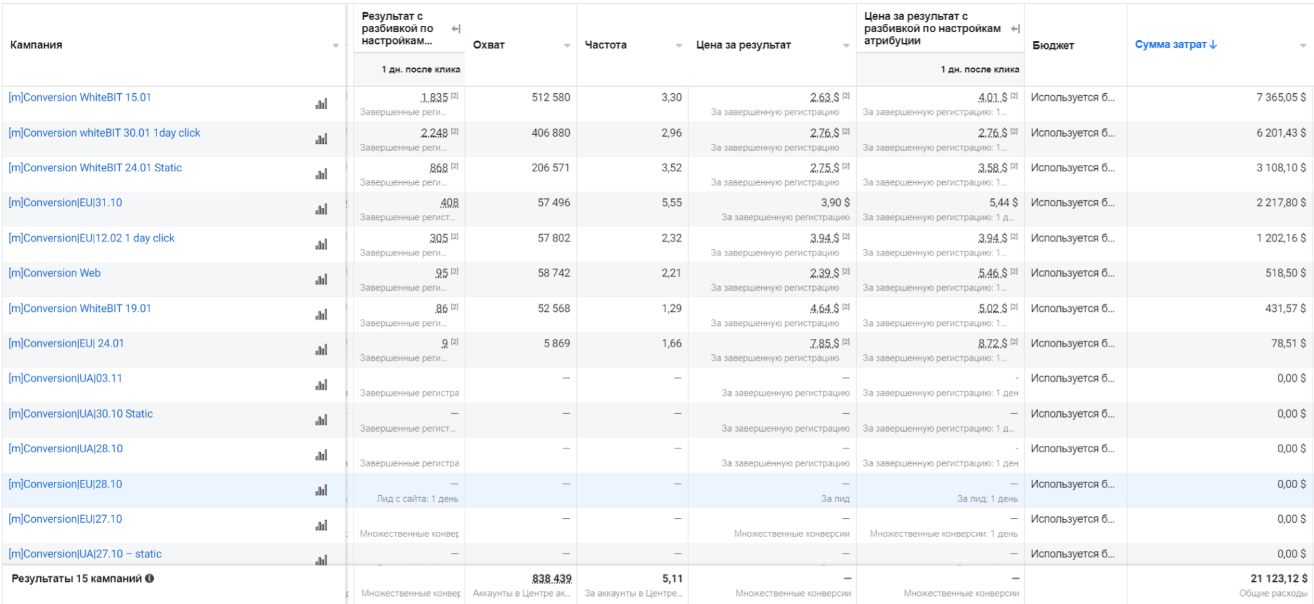The image size is (1314, 604).
Task: Open charts for [m]Conversion WhiteBIT 15.01 campaign
Action: click(321, 104)
